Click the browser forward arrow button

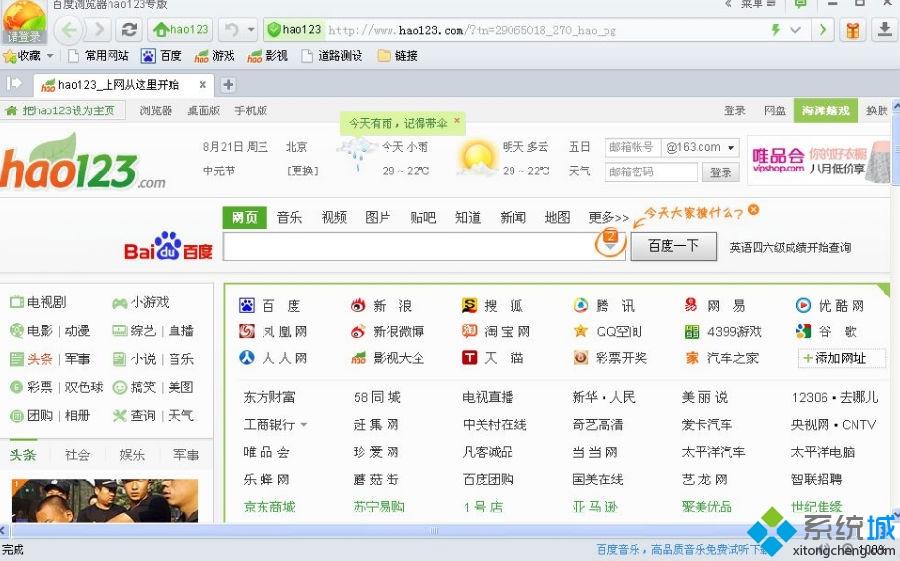99,29
